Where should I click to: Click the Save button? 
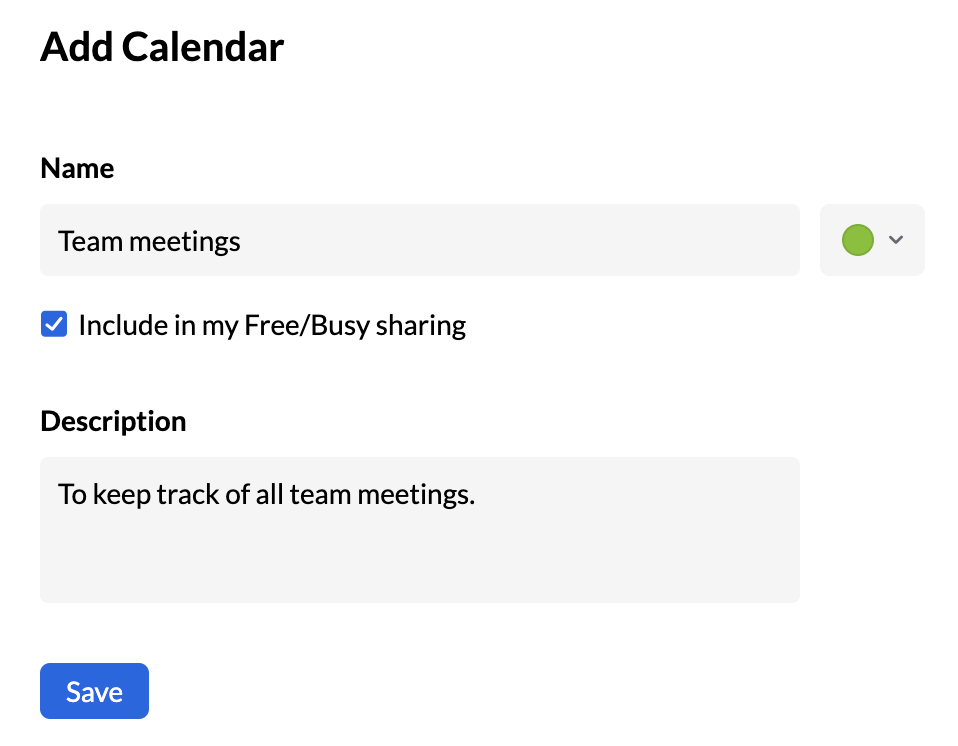pyautogui.click(x=94, y=691)
